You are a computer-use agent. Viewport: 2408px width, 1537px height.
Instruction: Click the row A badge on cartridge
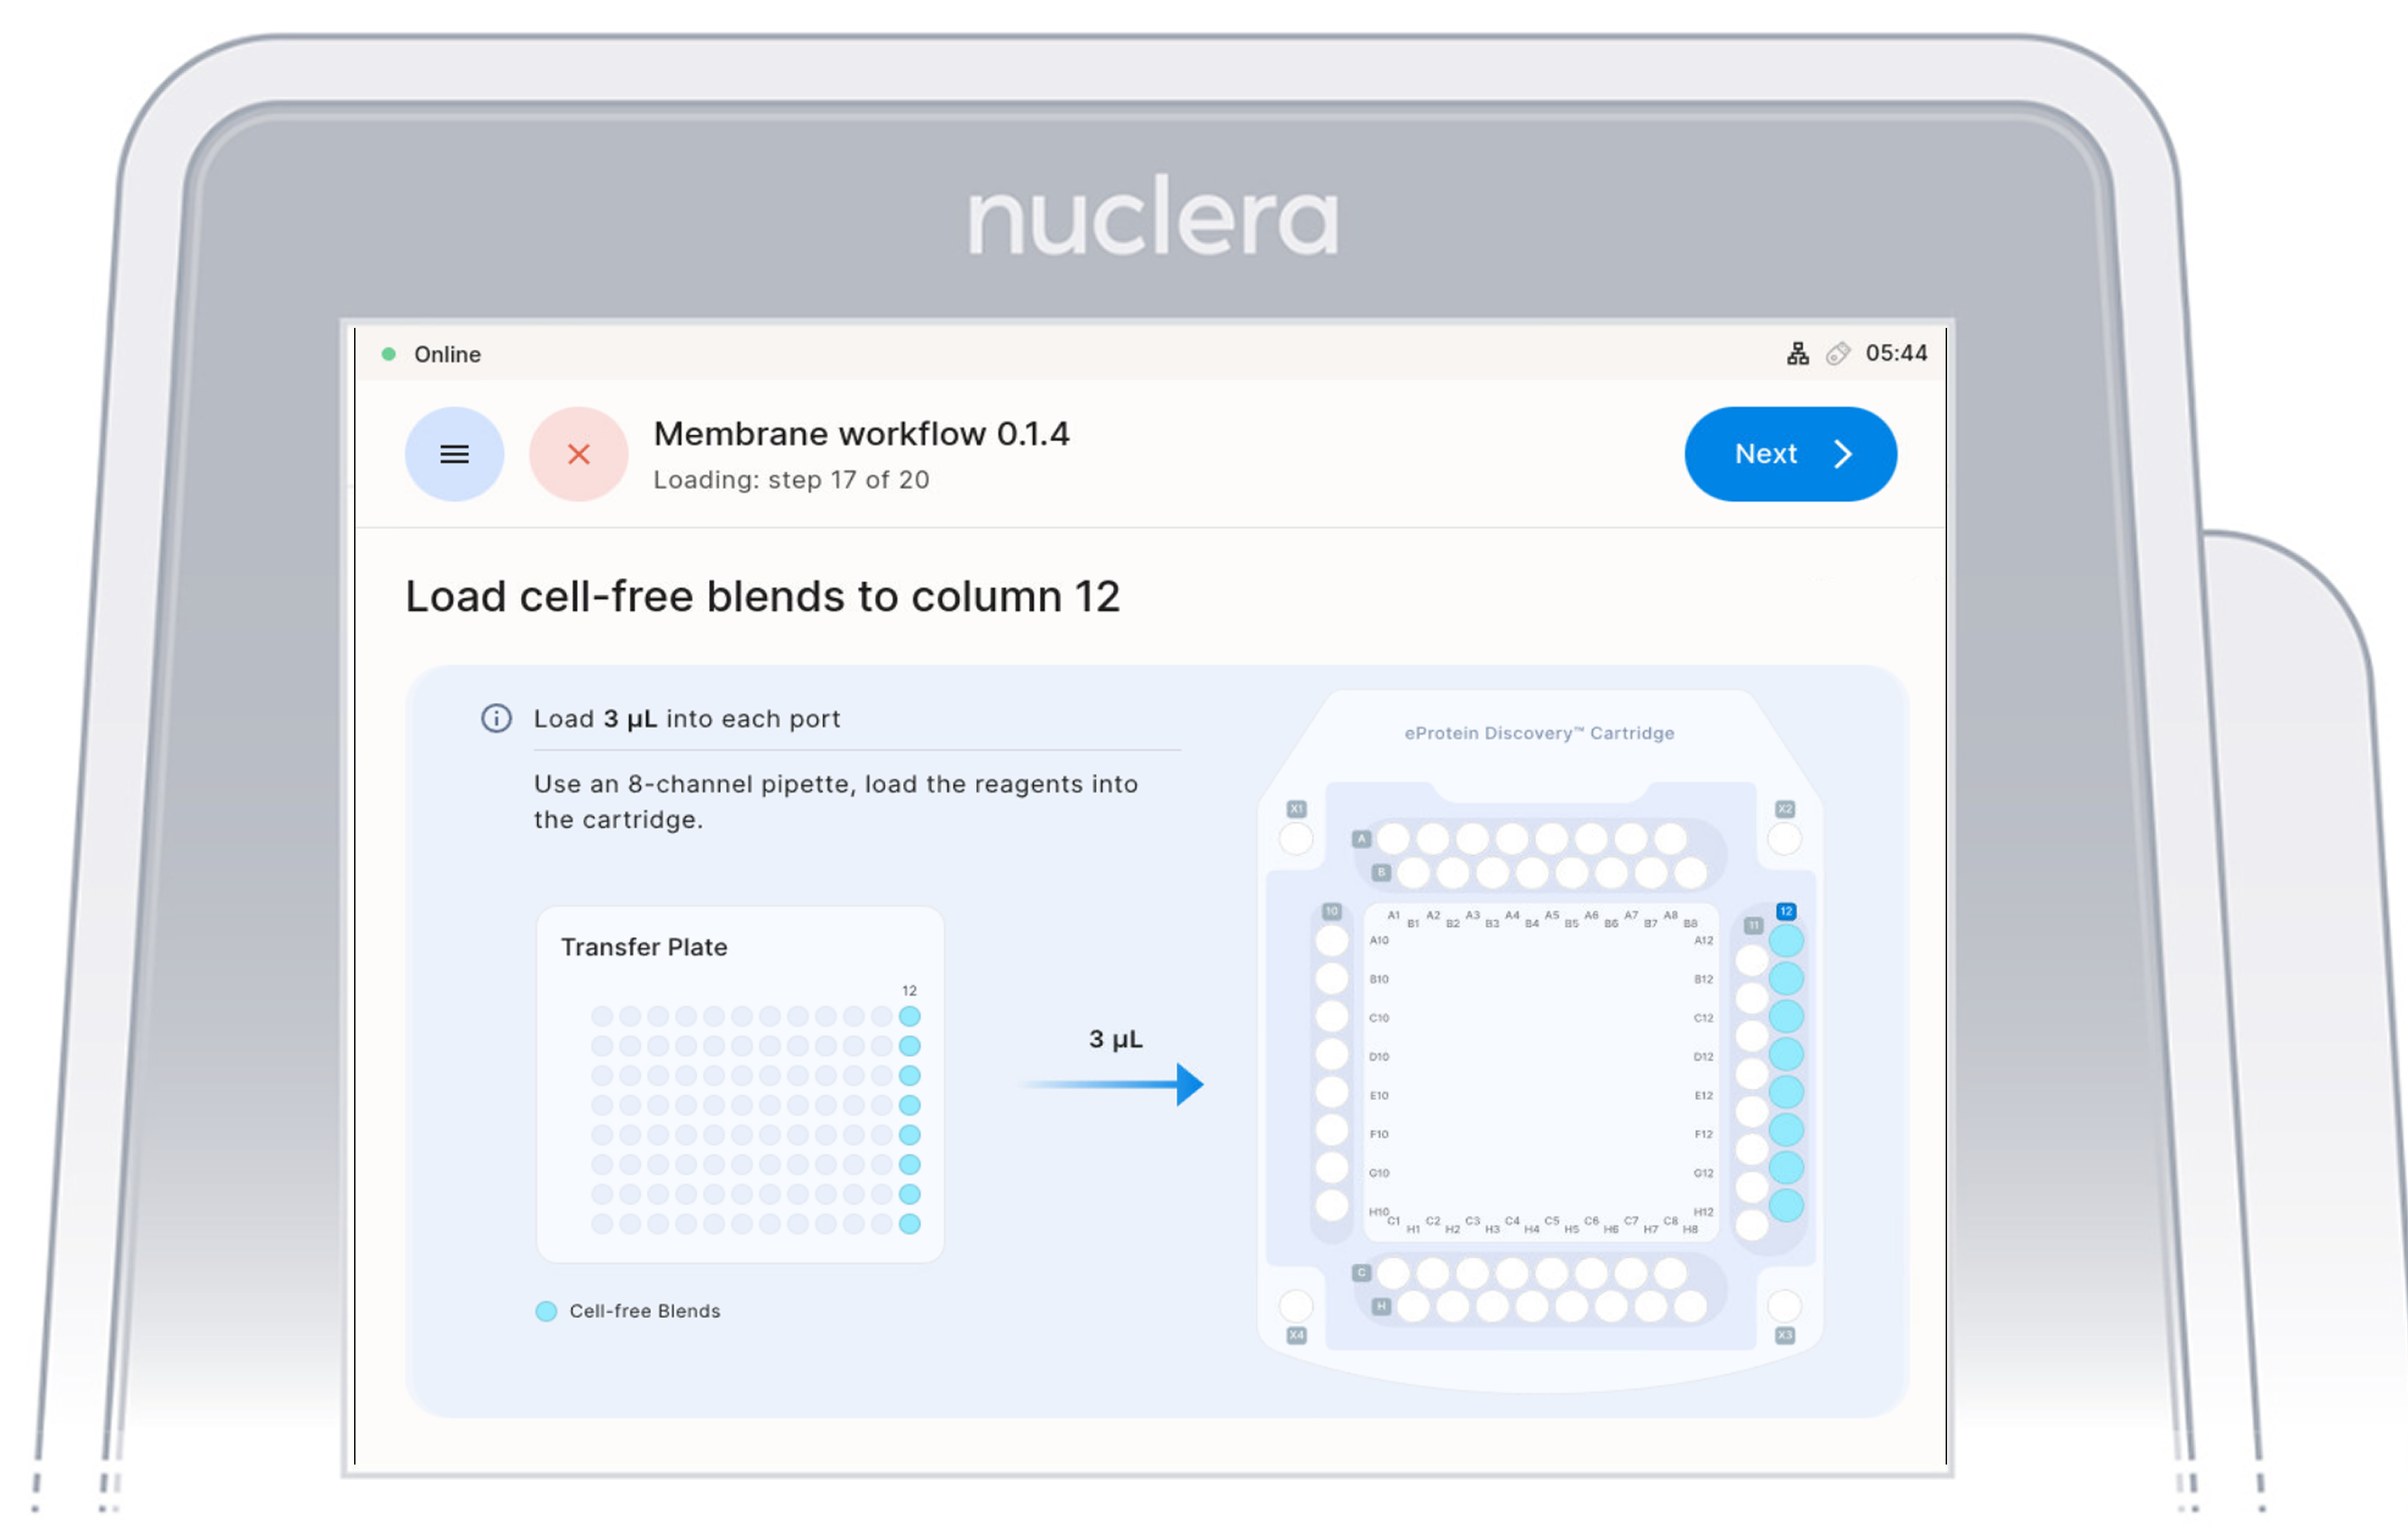tap(1361, 839)
